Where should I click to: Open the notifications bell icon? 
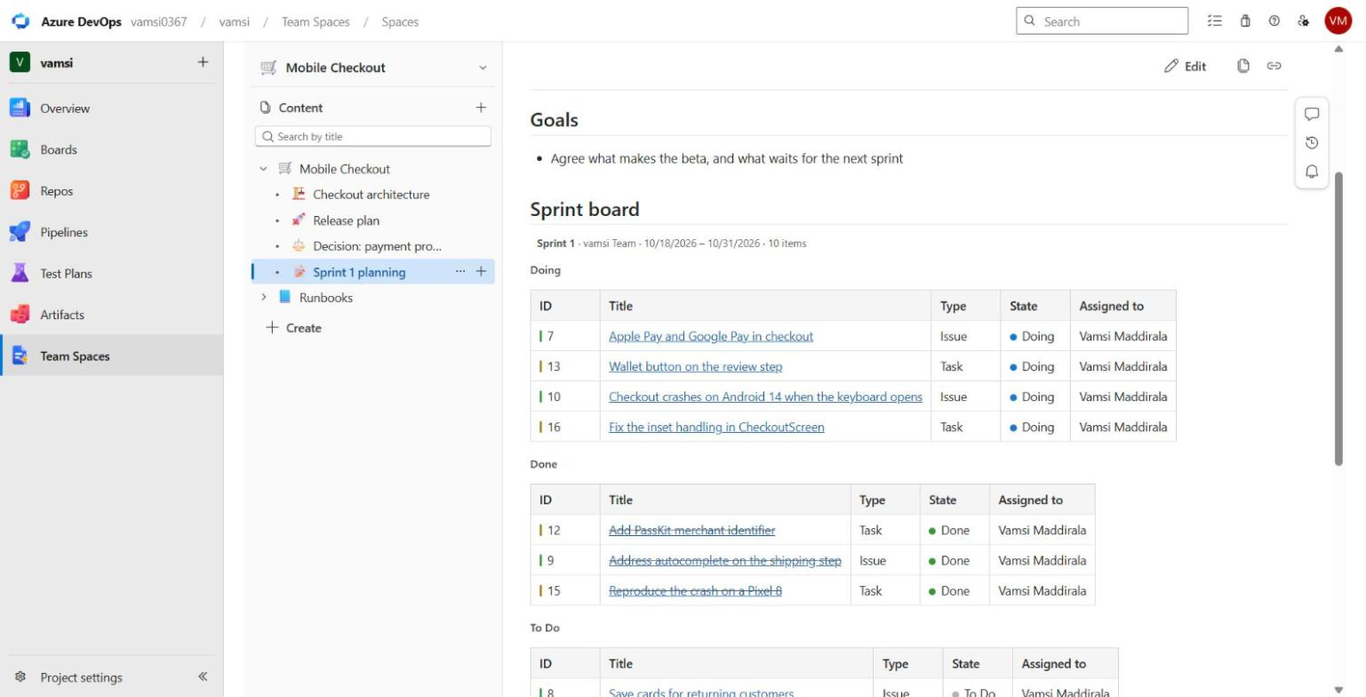1312,172
